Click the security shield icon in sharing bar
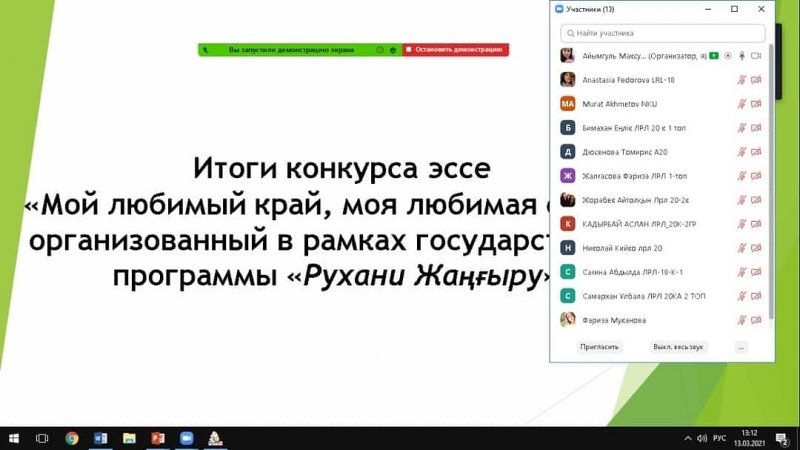This screenshot has width=800, height=450. click(x=393, y=49)
